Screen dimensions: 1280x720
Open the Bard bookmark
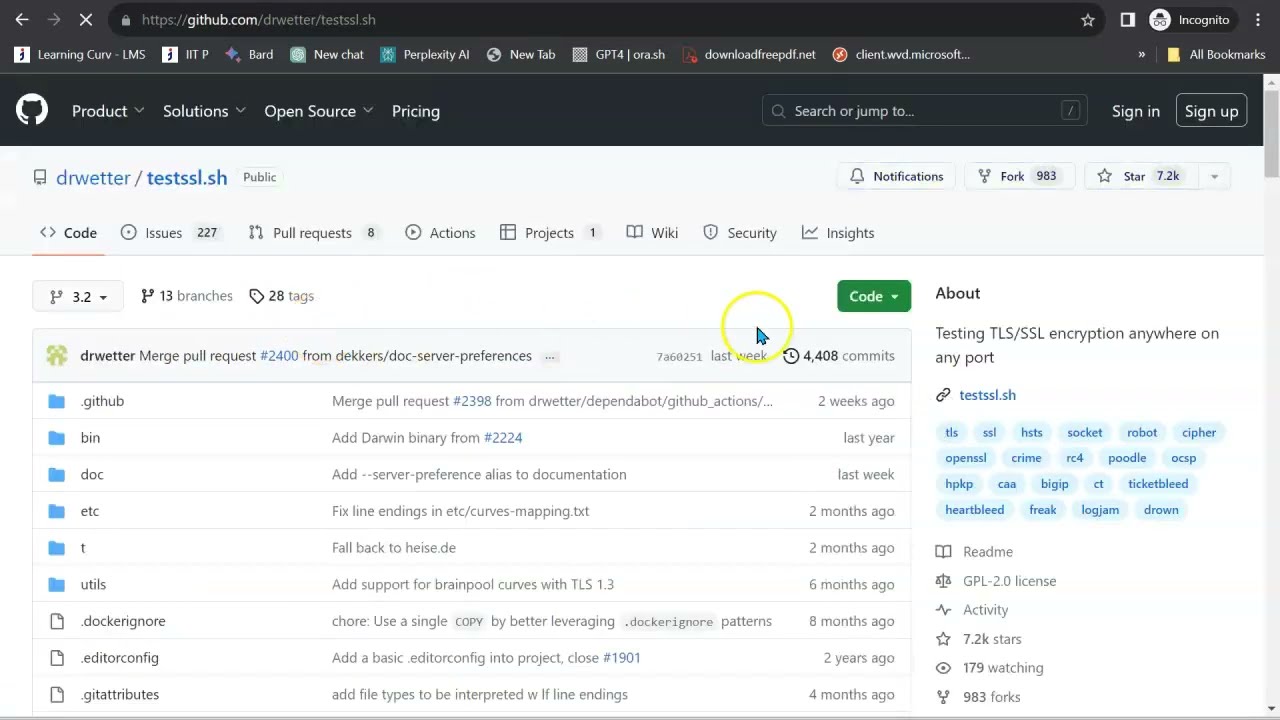[249, 55]
